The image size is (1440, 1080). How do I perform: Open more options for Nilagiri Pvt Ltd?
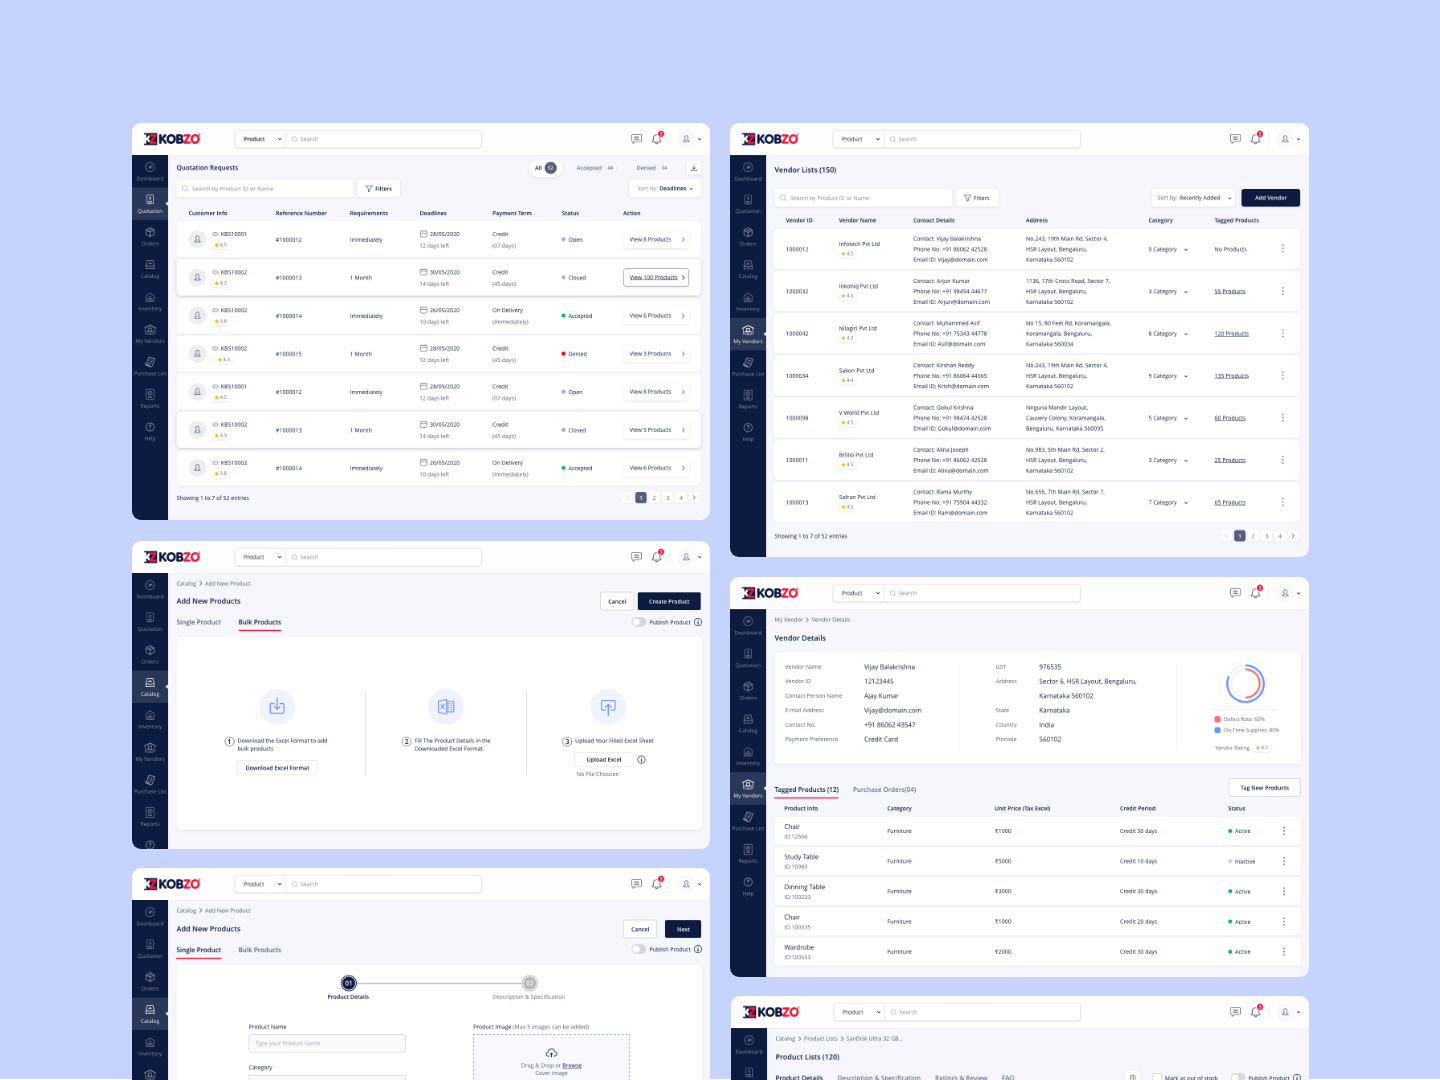pyautogui.click(x=1283, y=333)
